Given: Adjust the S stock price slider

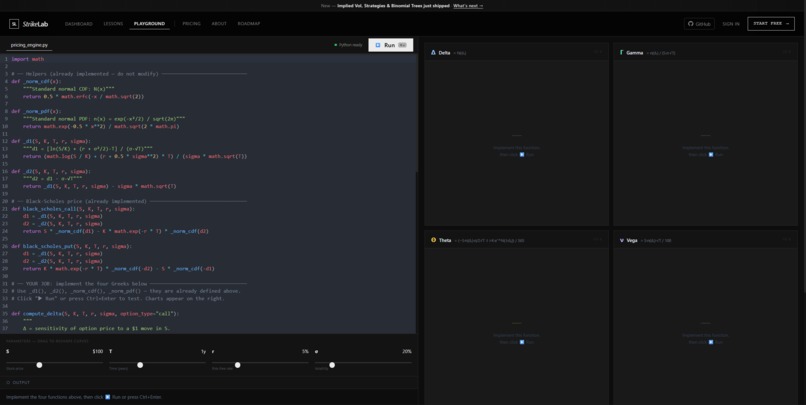Looking at the screenshot, I should [x=54, y=365].
